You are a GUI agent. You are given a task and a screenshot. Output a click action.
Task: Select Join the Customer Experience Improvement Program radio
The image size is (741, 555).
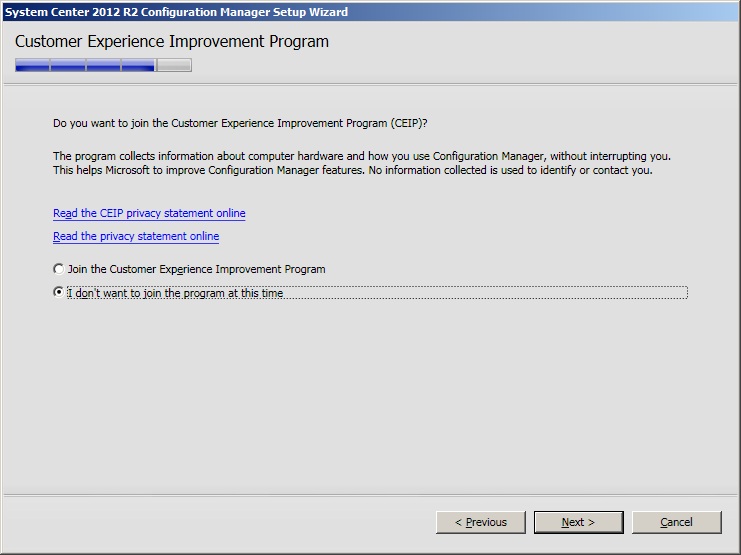click(x=58, y=269)
